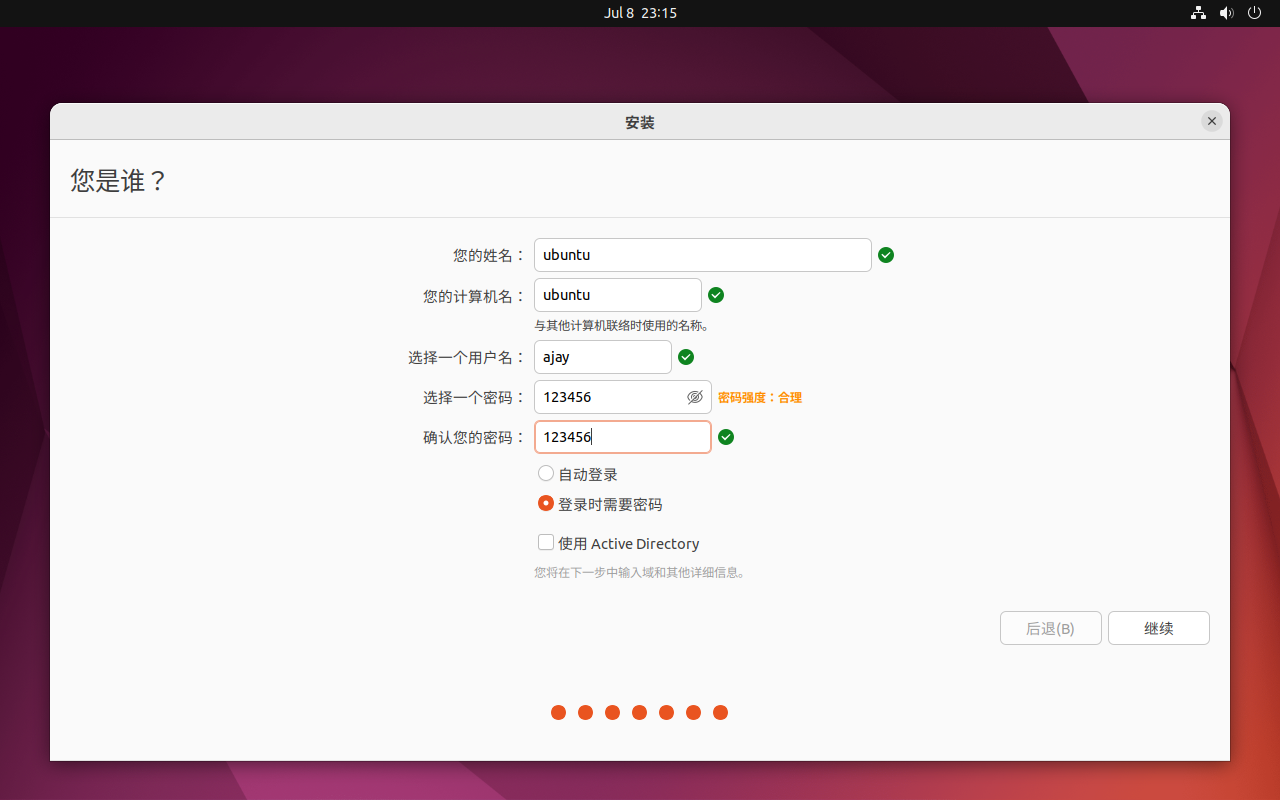
Task: Click the 您的计算机名 input field
Action: tap(617, 295)
